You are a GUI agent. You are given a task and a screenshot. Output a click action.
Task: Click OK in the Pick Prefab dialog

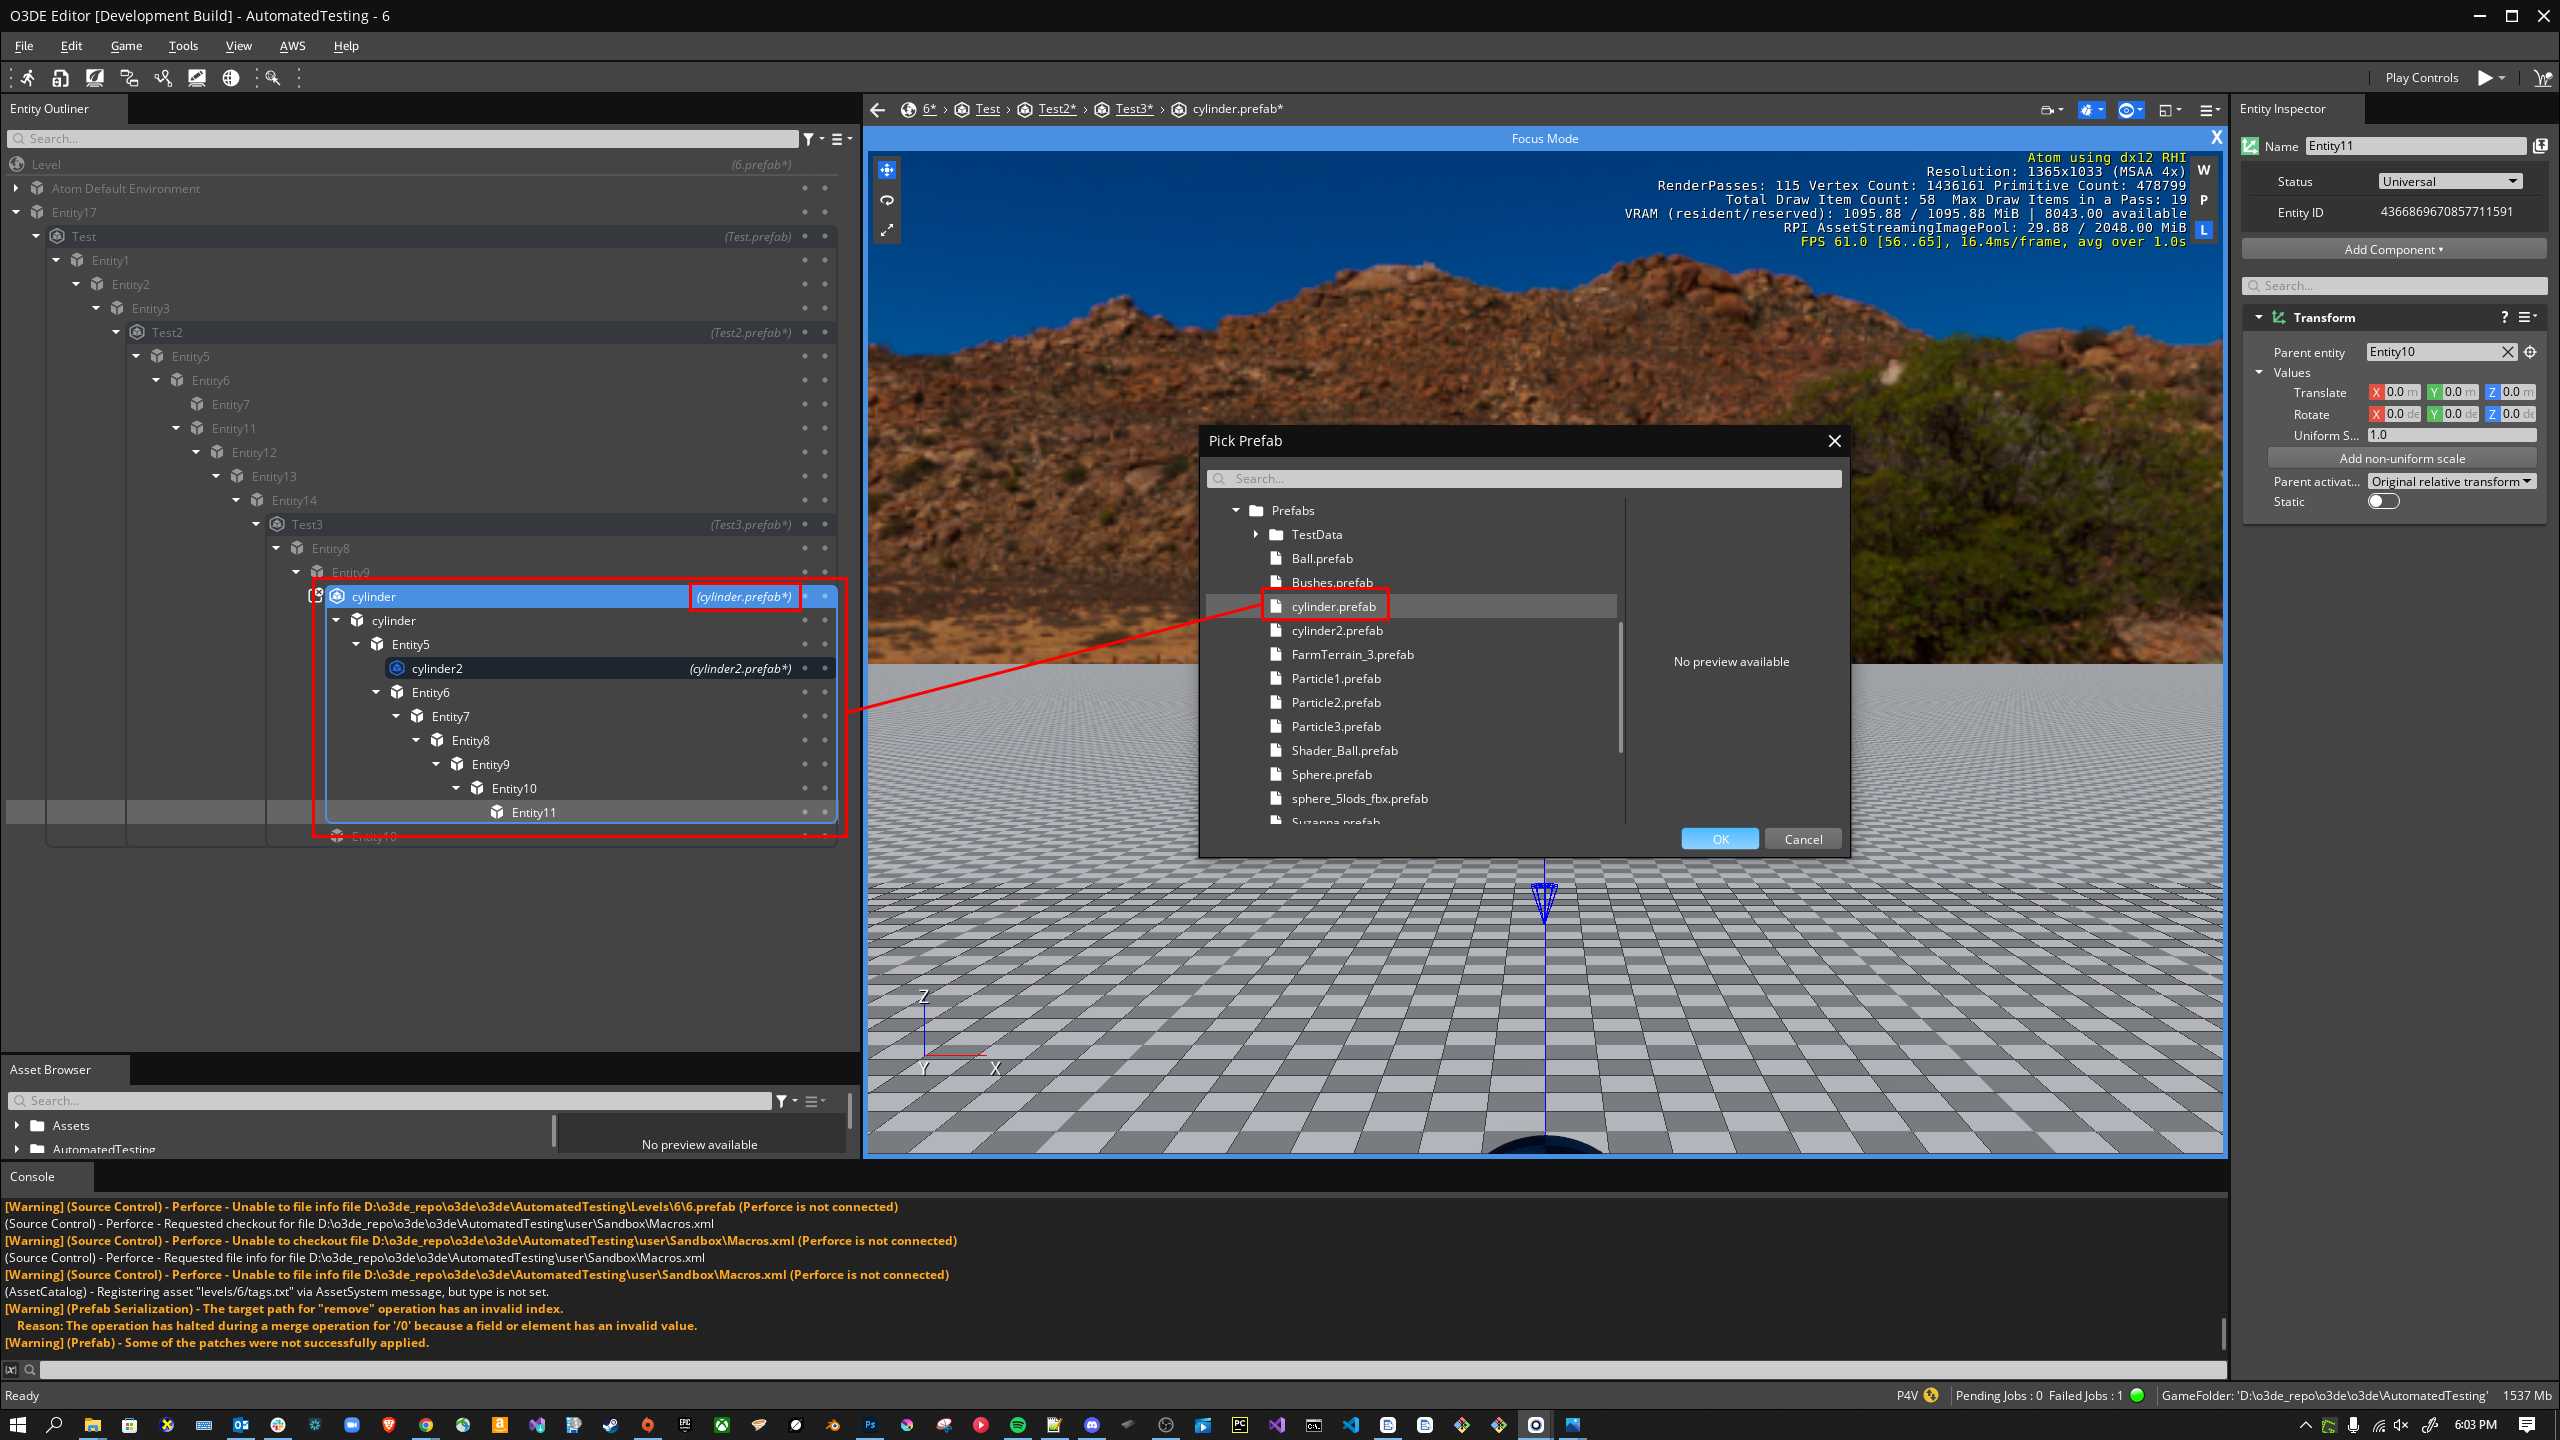click(x=1719, y=838)
